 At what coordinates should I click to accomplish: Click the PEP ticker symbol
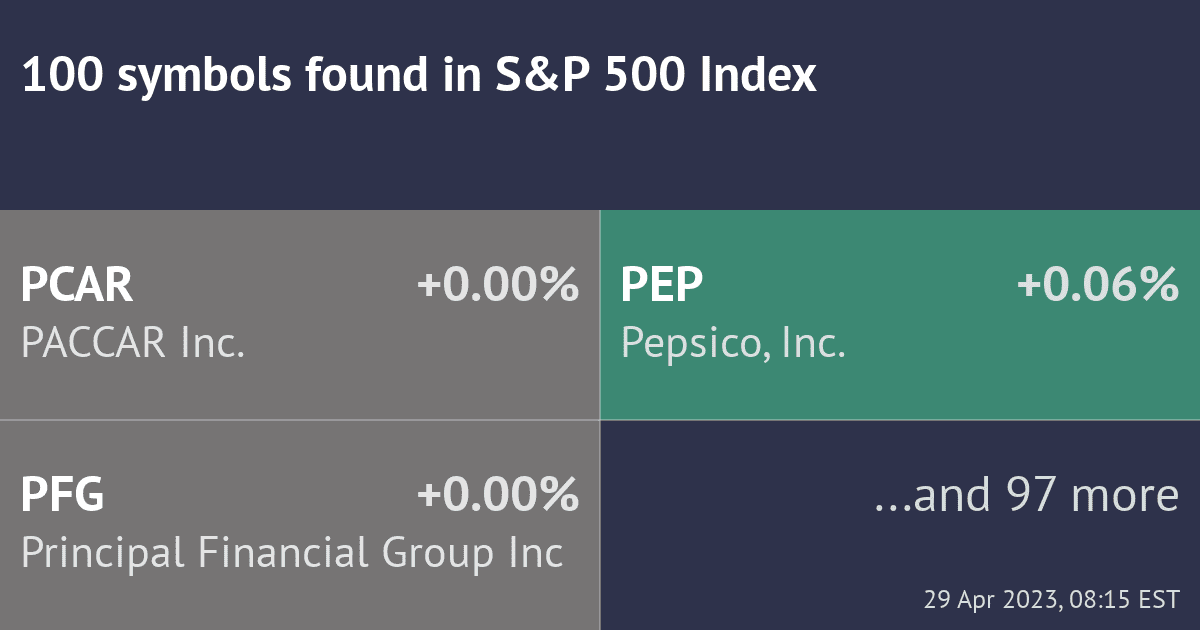(662, 286)
